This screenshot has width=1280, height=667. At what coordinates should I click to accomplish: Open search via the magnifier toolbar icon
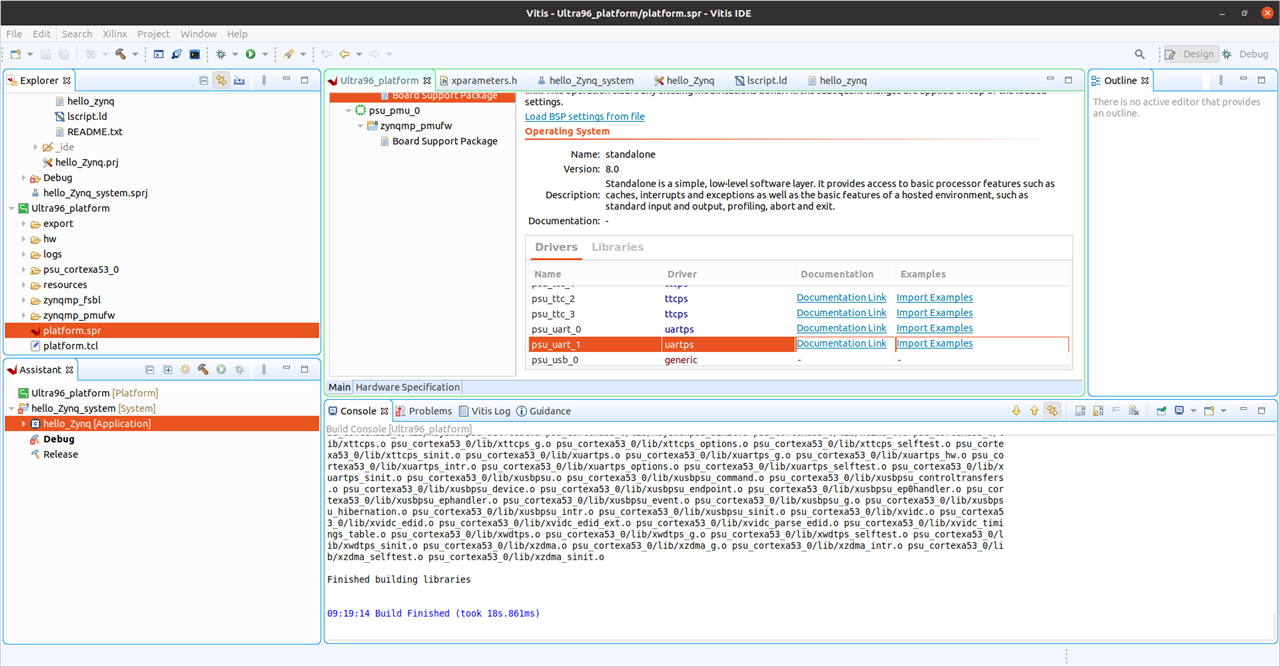[1140, 54]
